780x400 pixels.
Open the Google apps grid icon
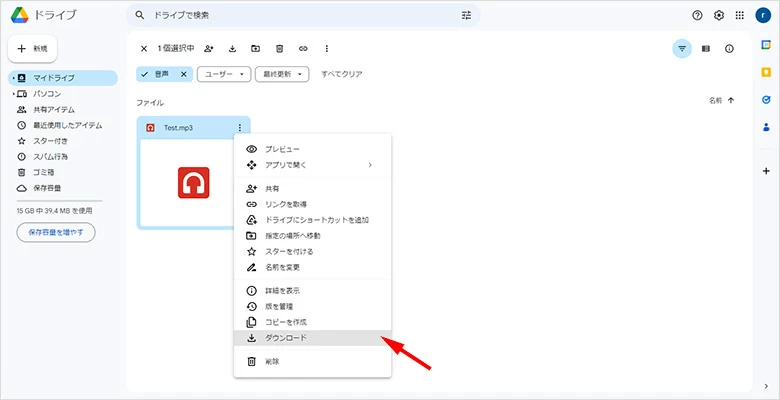tap(739, 16)
